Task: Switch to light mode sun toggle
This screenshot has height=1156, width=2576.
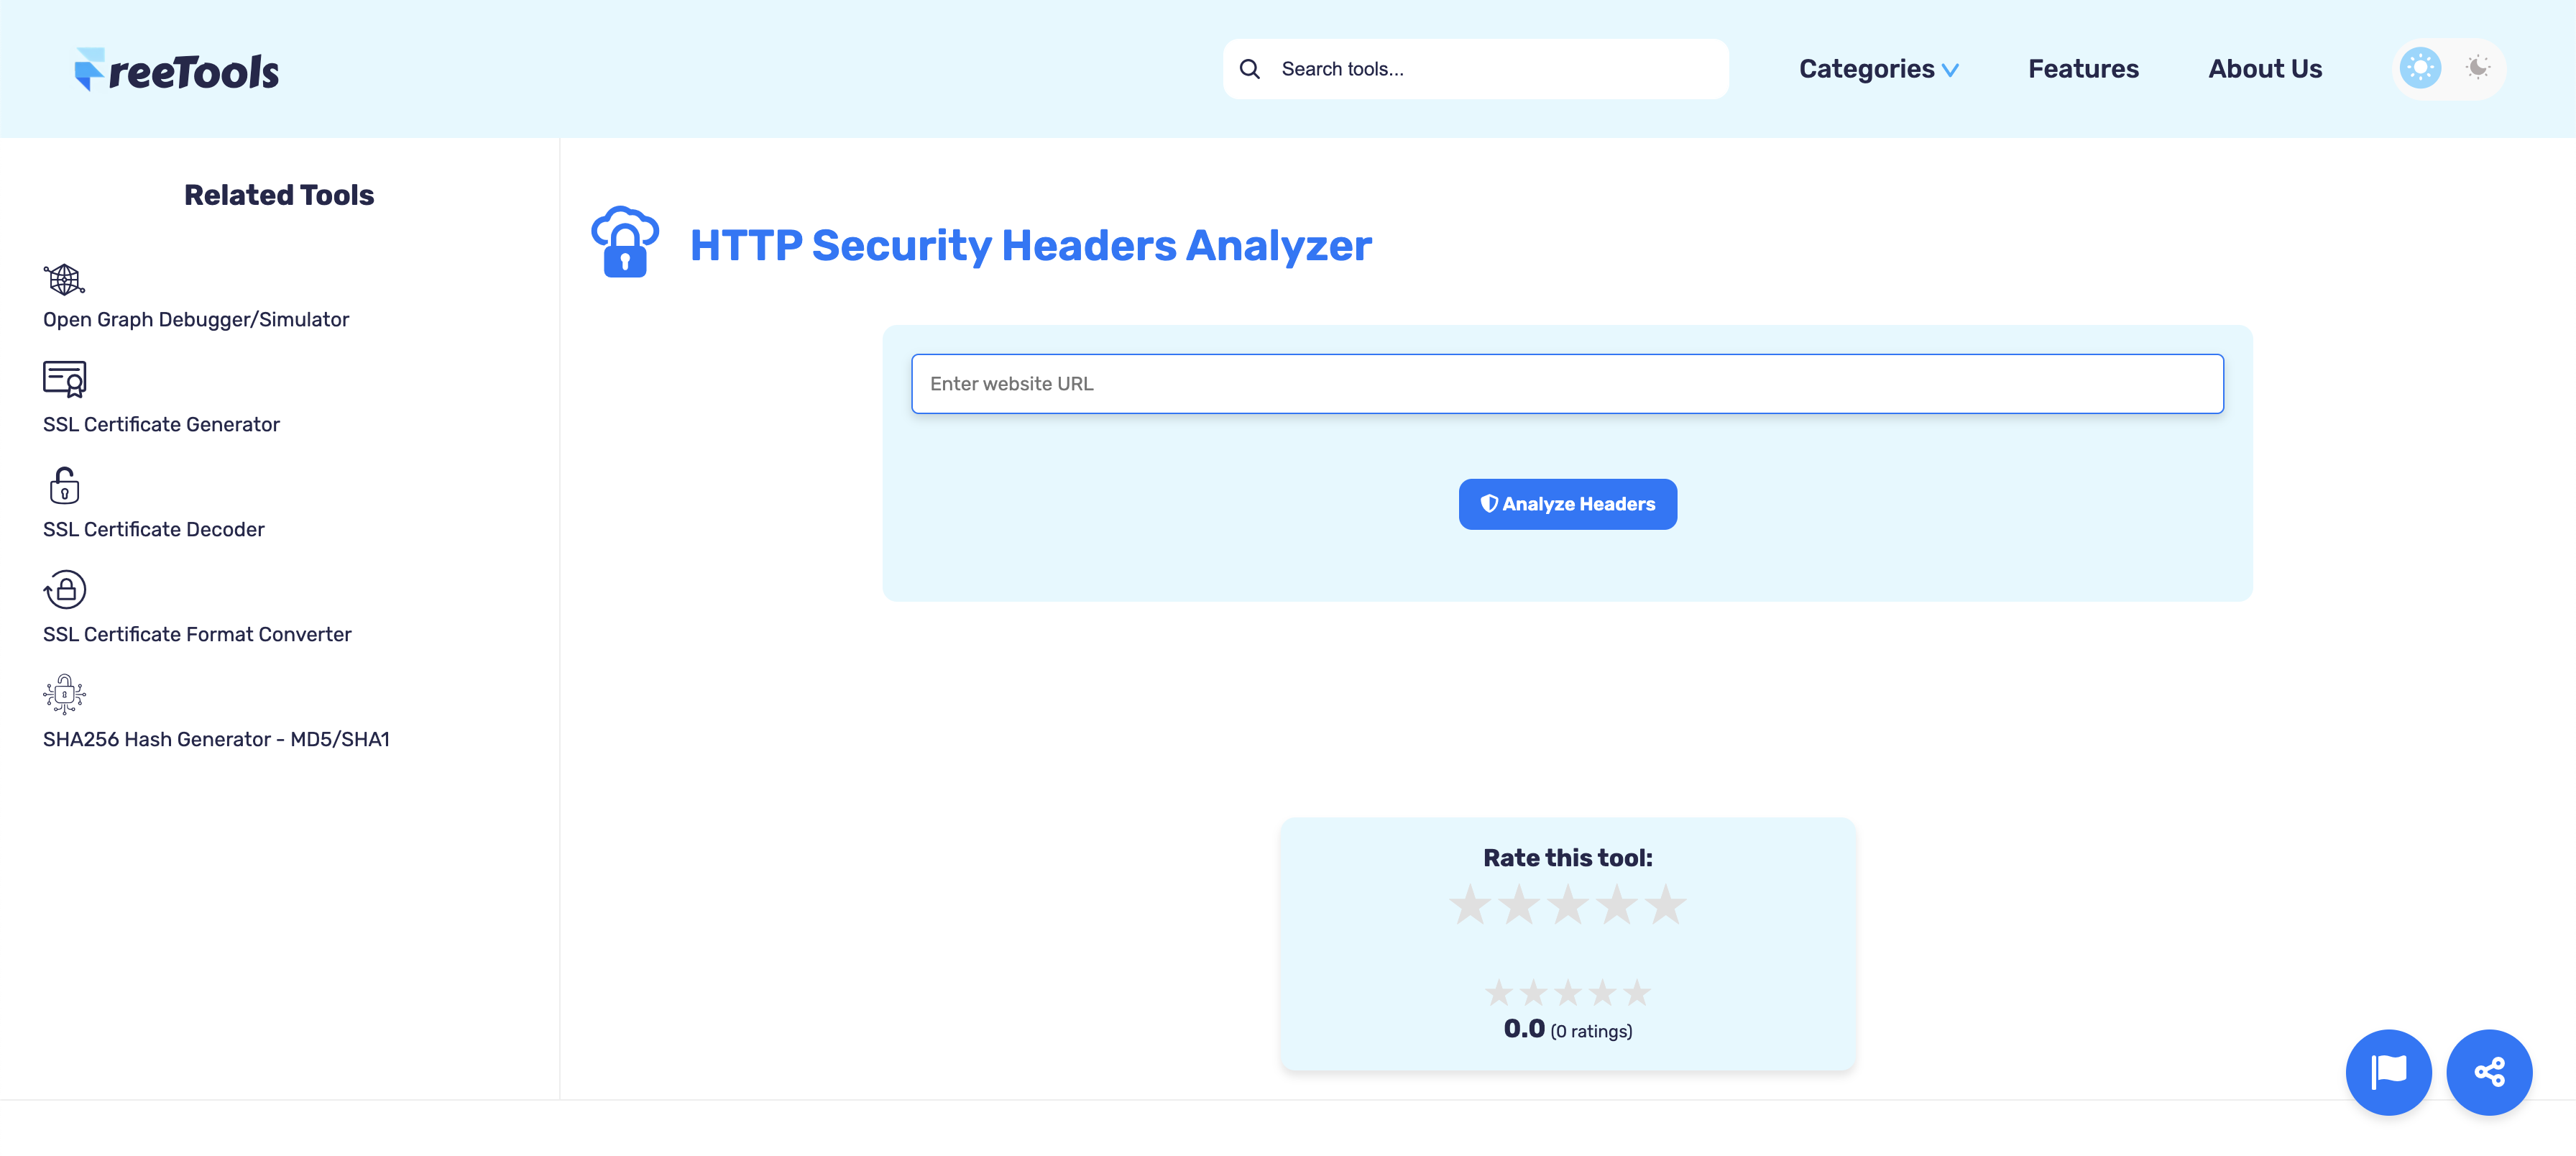Action: click(2420, 68)
